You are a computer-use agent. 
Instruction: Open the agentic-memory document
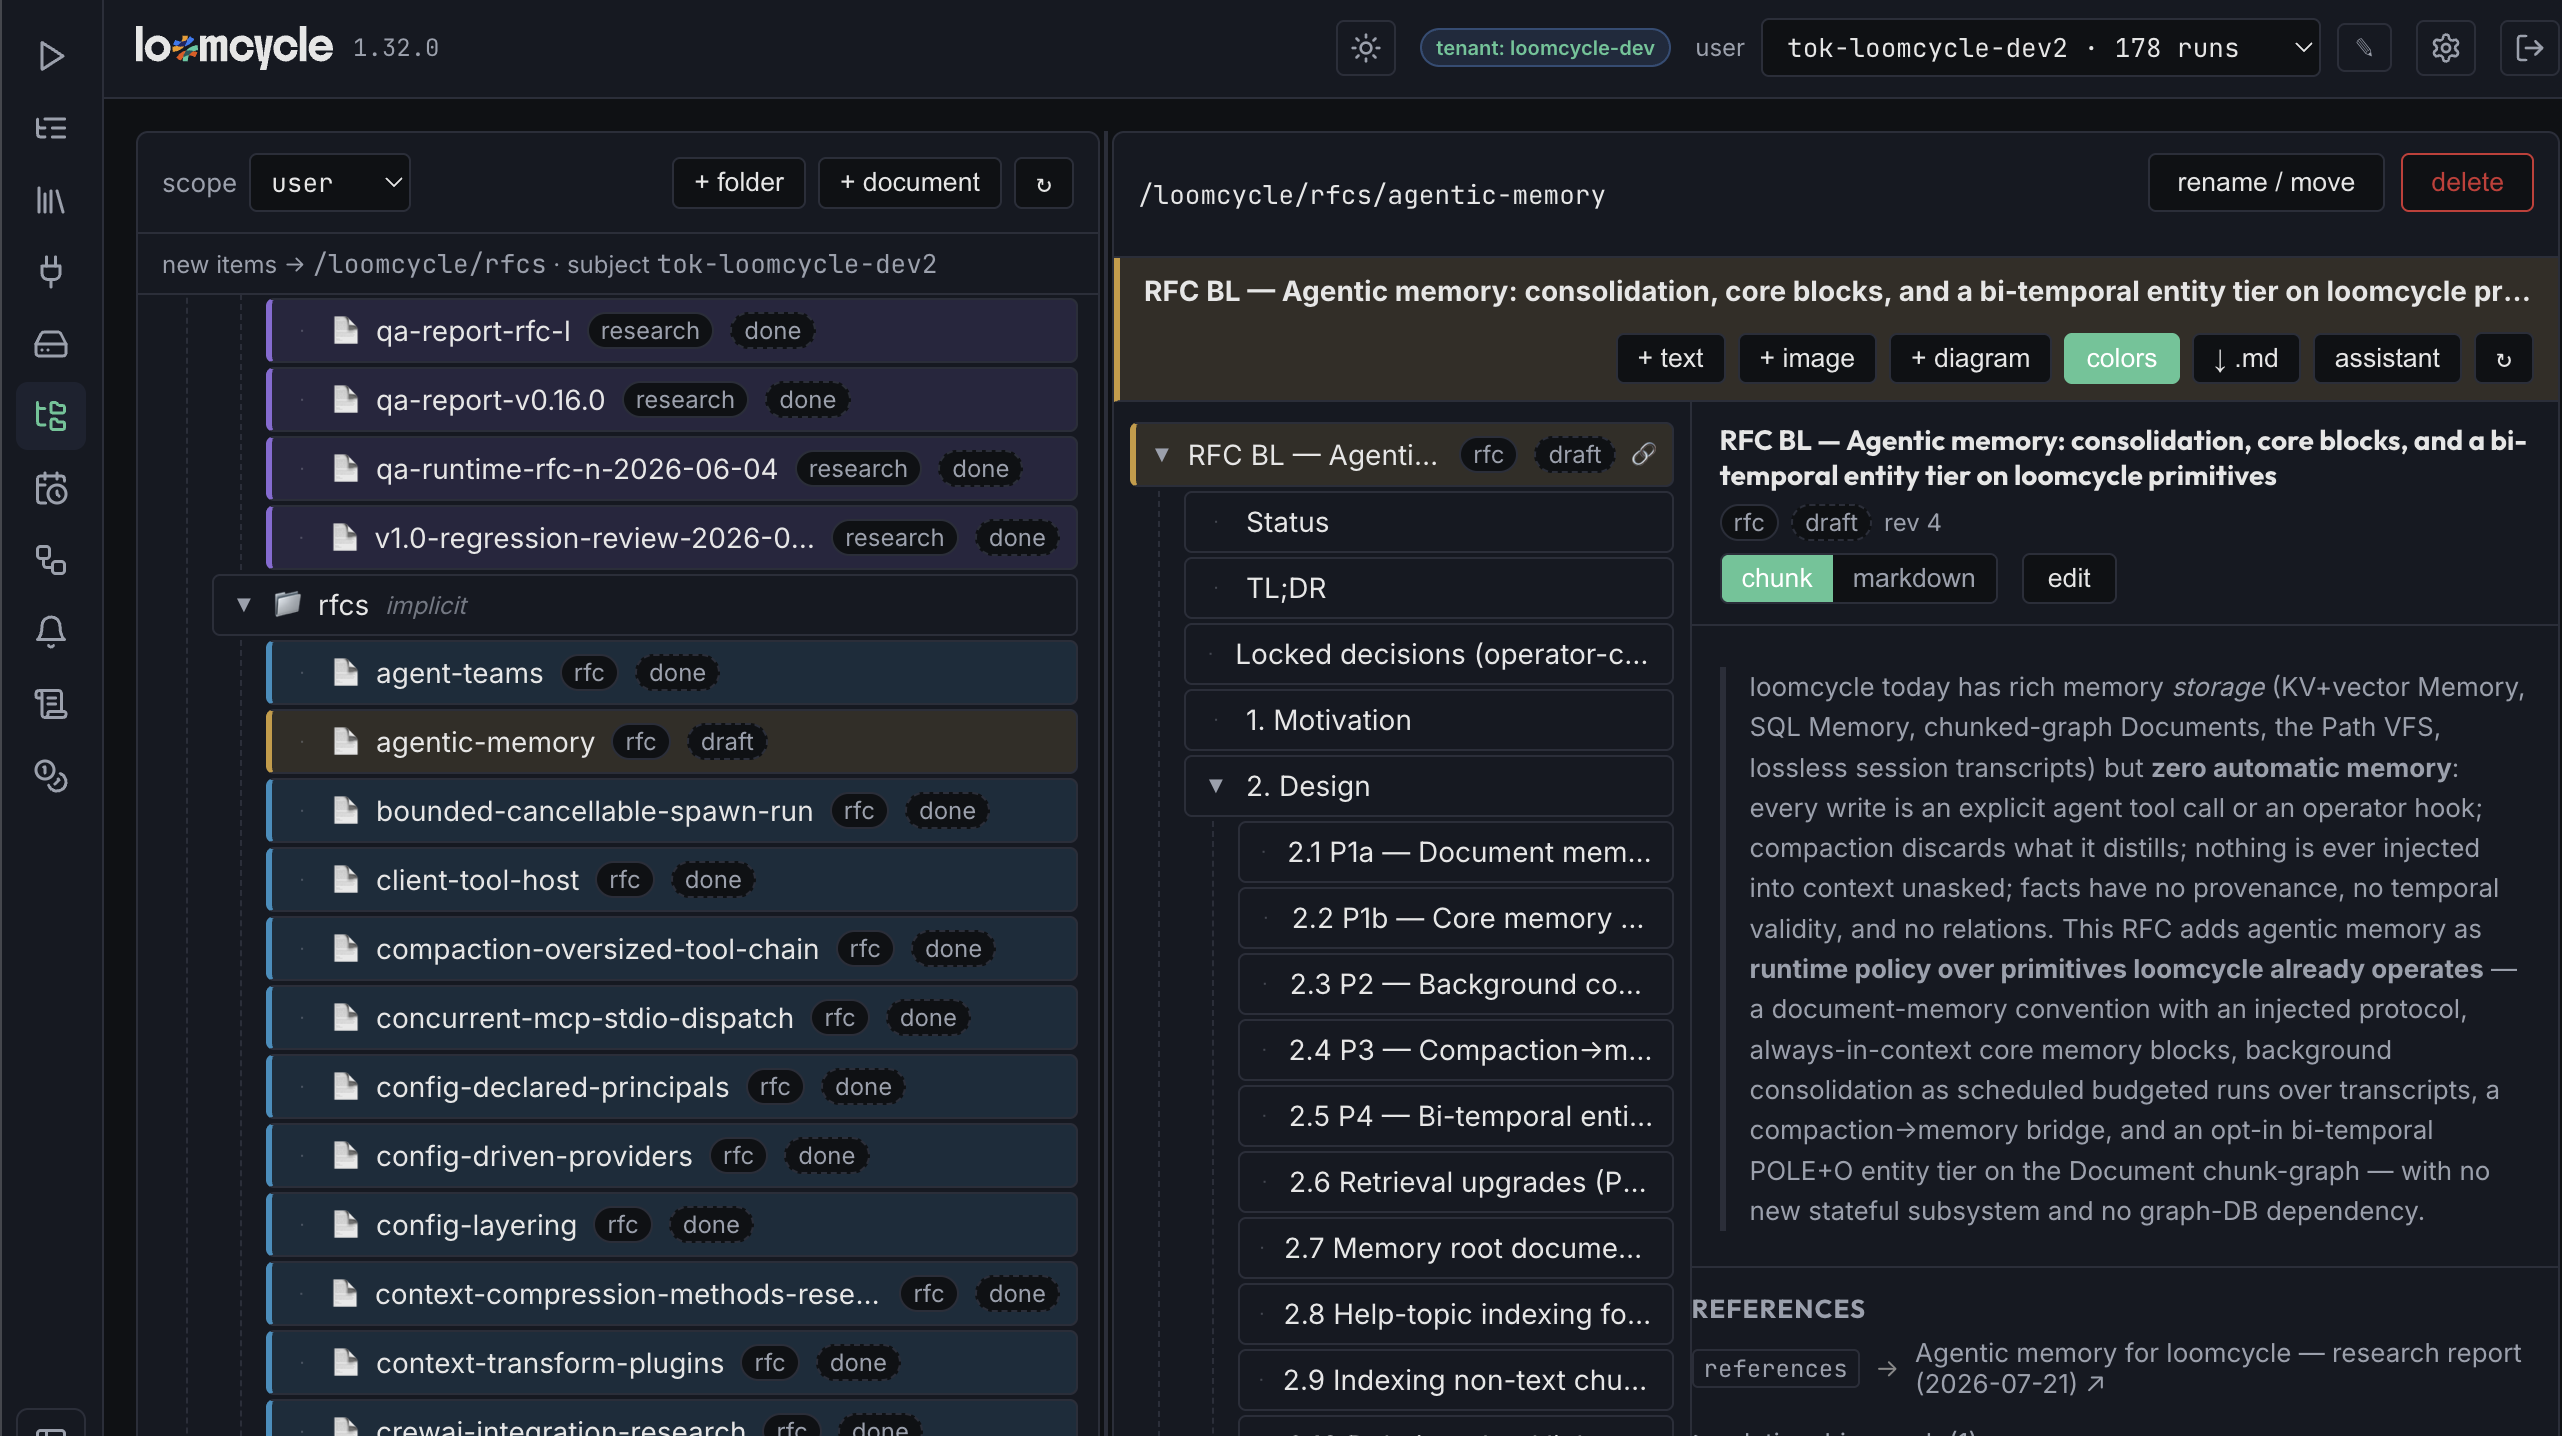[x=672, y=742]
